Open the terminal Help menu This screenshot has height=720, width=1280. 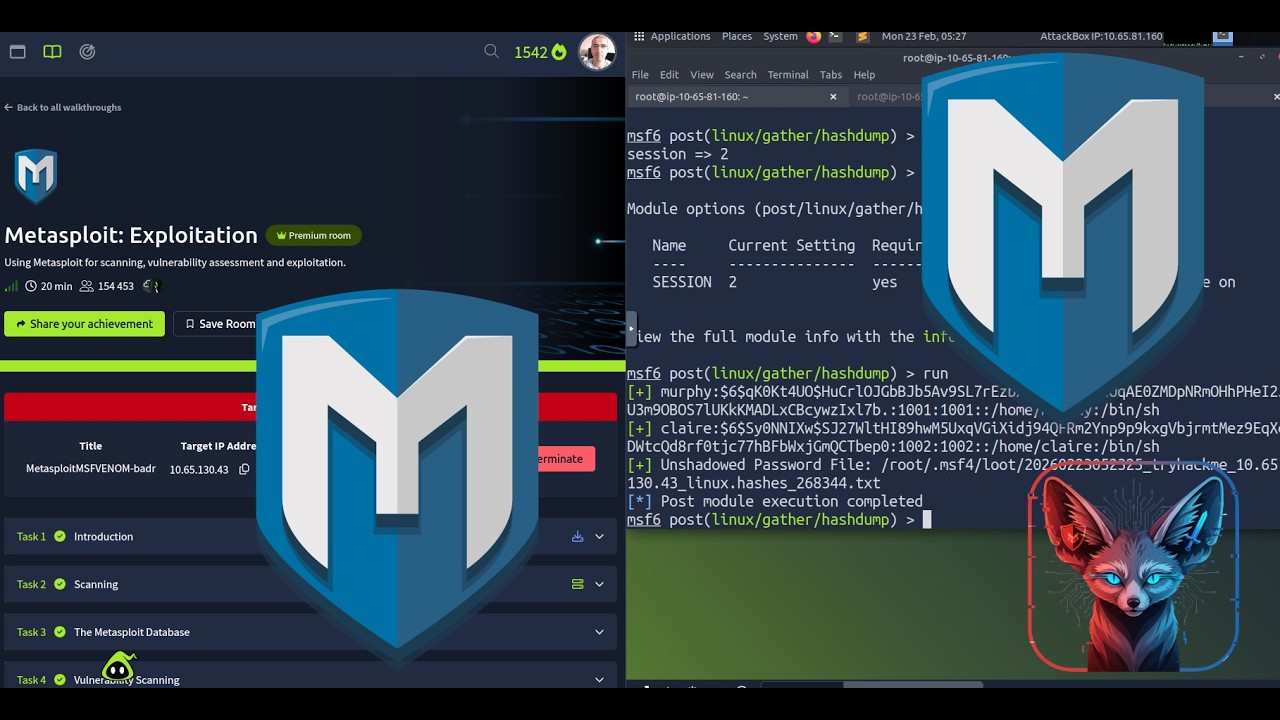click(864, 75)
